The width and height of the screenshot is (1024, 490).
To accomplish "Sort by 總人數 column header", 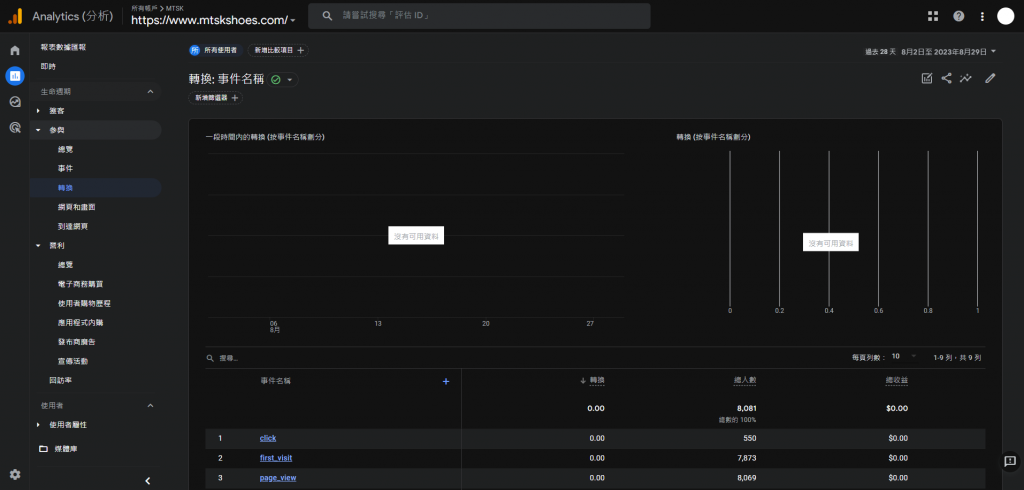I will (x=745, y=380).
